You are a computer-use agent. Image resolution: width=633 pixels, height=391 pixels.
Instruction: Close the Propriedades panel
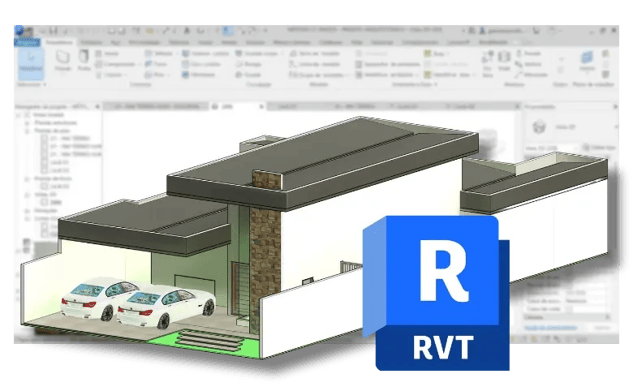615,107
